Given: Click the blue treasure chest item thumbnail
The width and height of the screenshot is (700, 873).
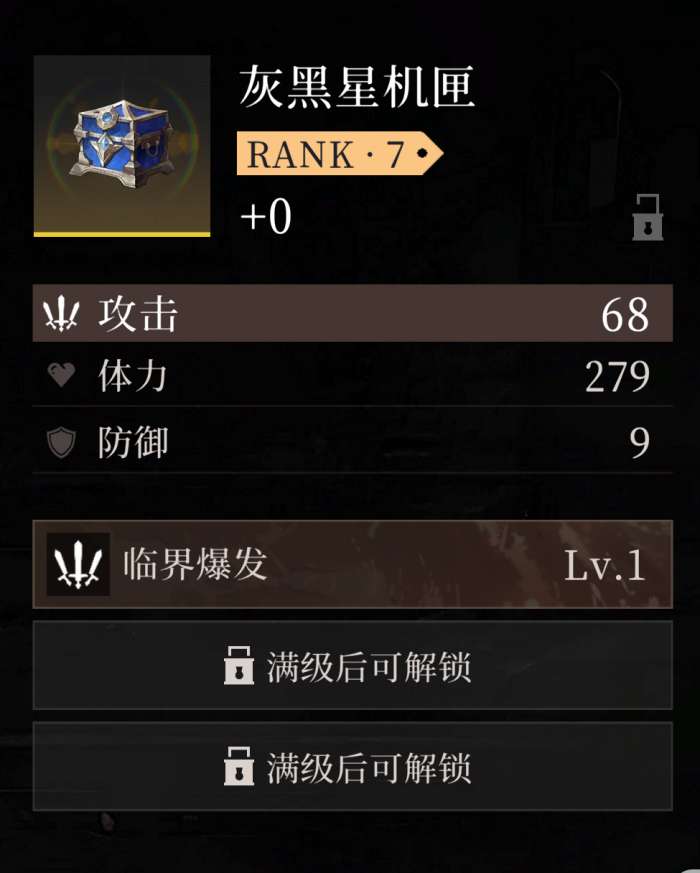Looking at the screenshot, I should pyautogui.click(x=122, y=146).
